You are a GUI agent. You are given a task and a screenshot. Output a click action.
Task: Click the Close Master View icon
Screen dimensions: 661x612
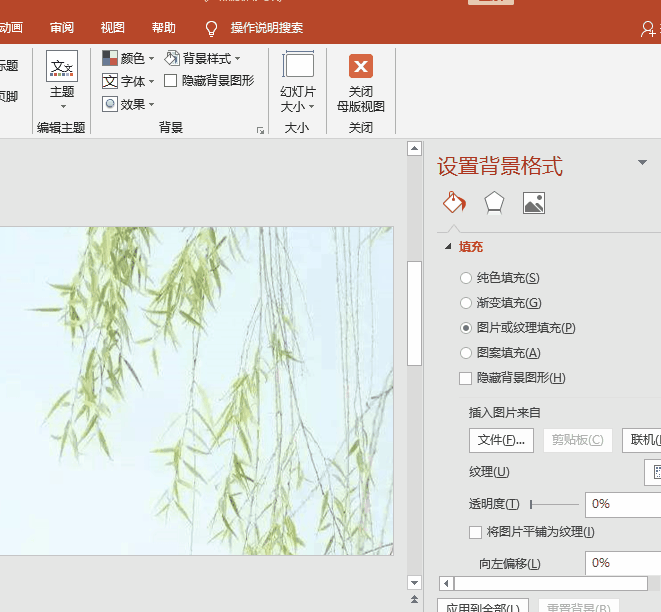[361, 67]
